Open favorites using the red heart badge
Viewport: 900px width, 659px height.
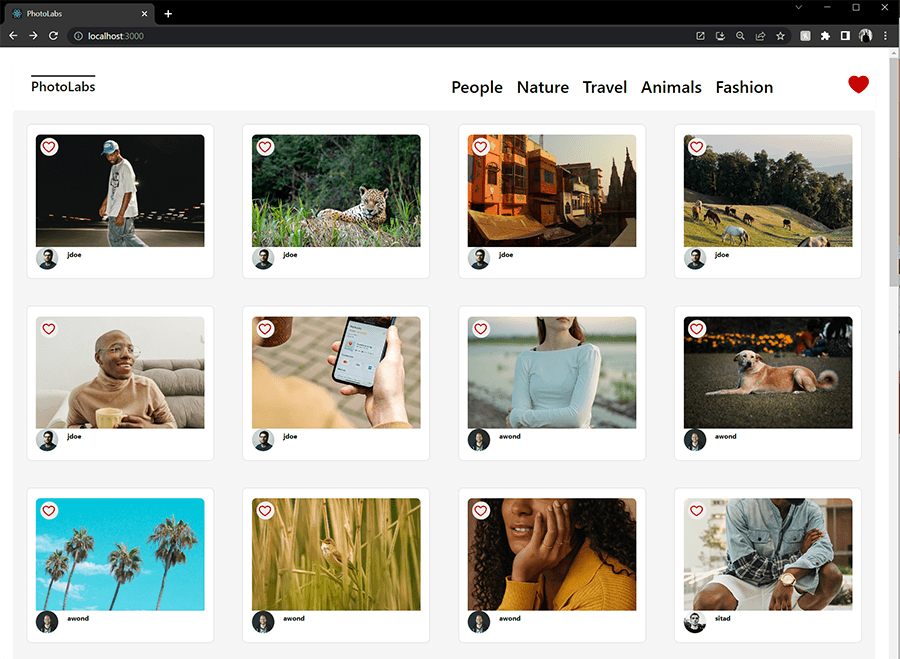pos(858,85)
